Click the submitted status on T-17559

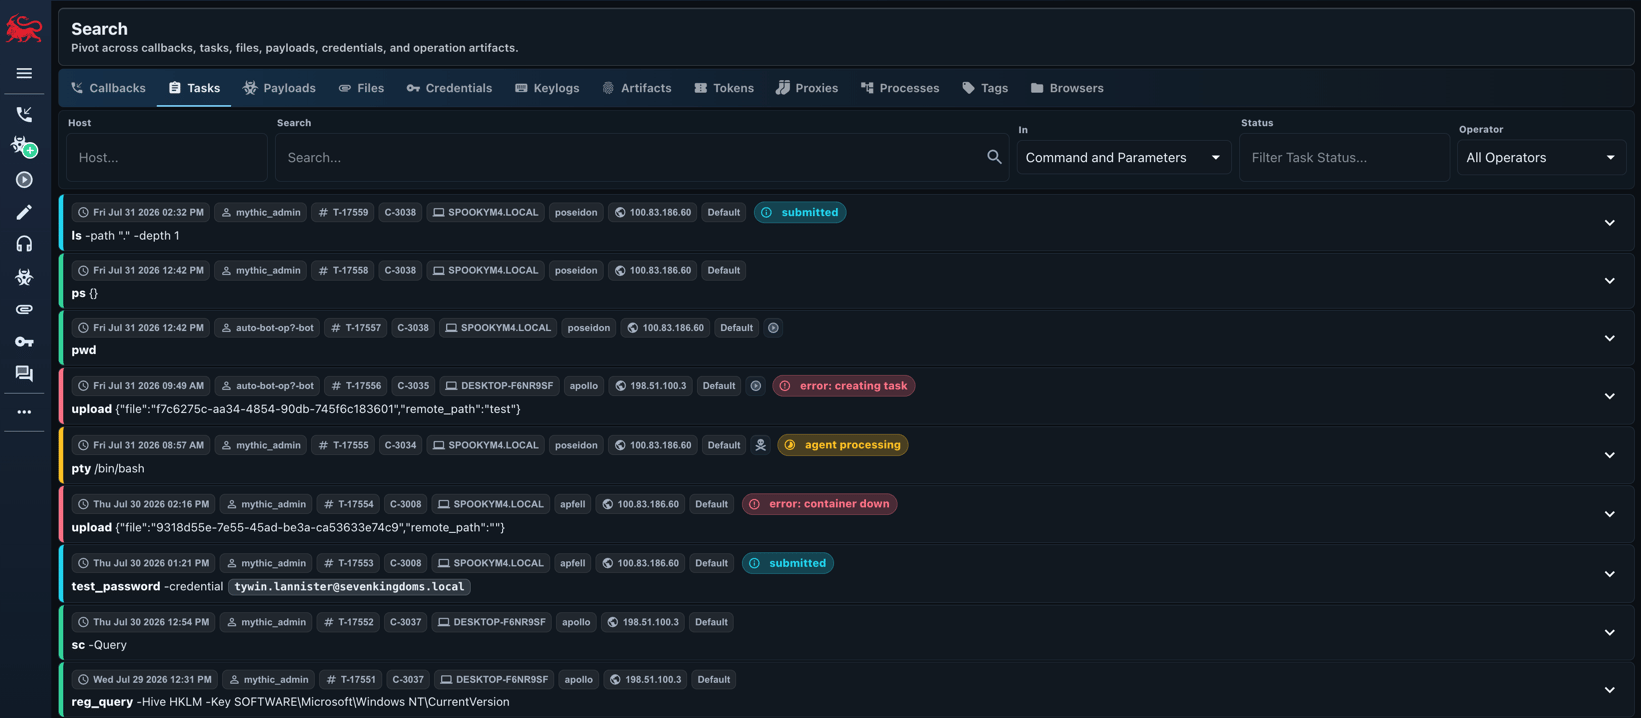tap(800, 212)
